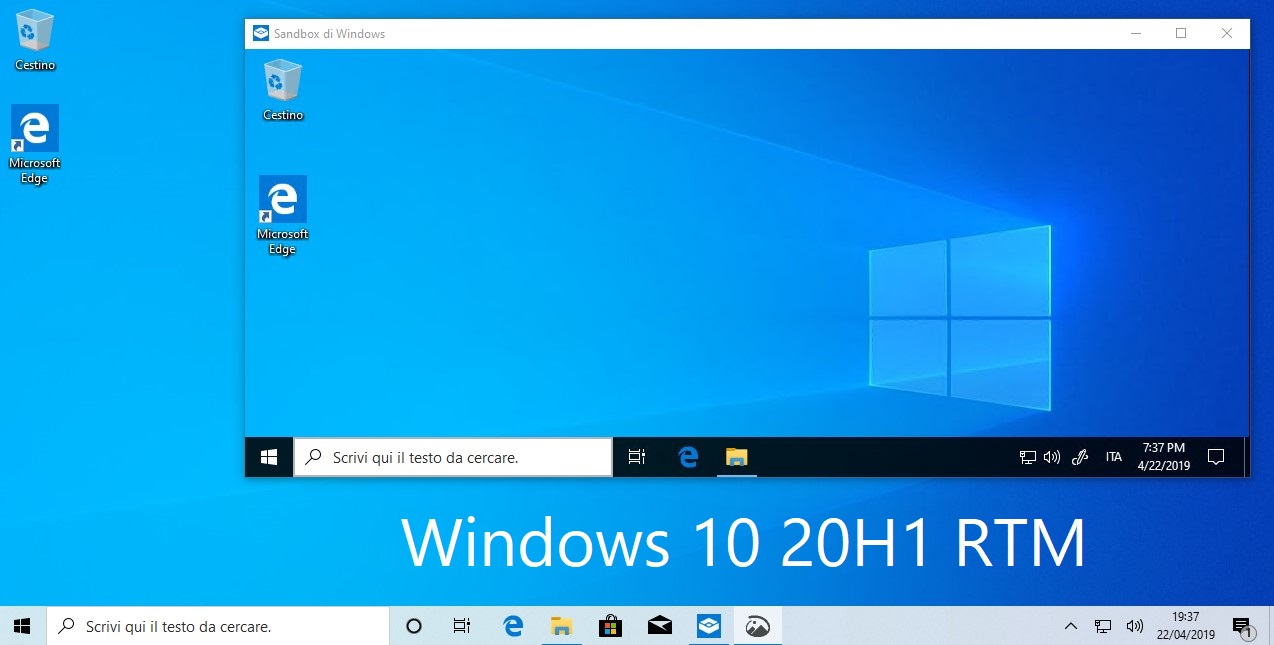Show hidden tray icons on the host
1274x645 pixels.
1071,626
